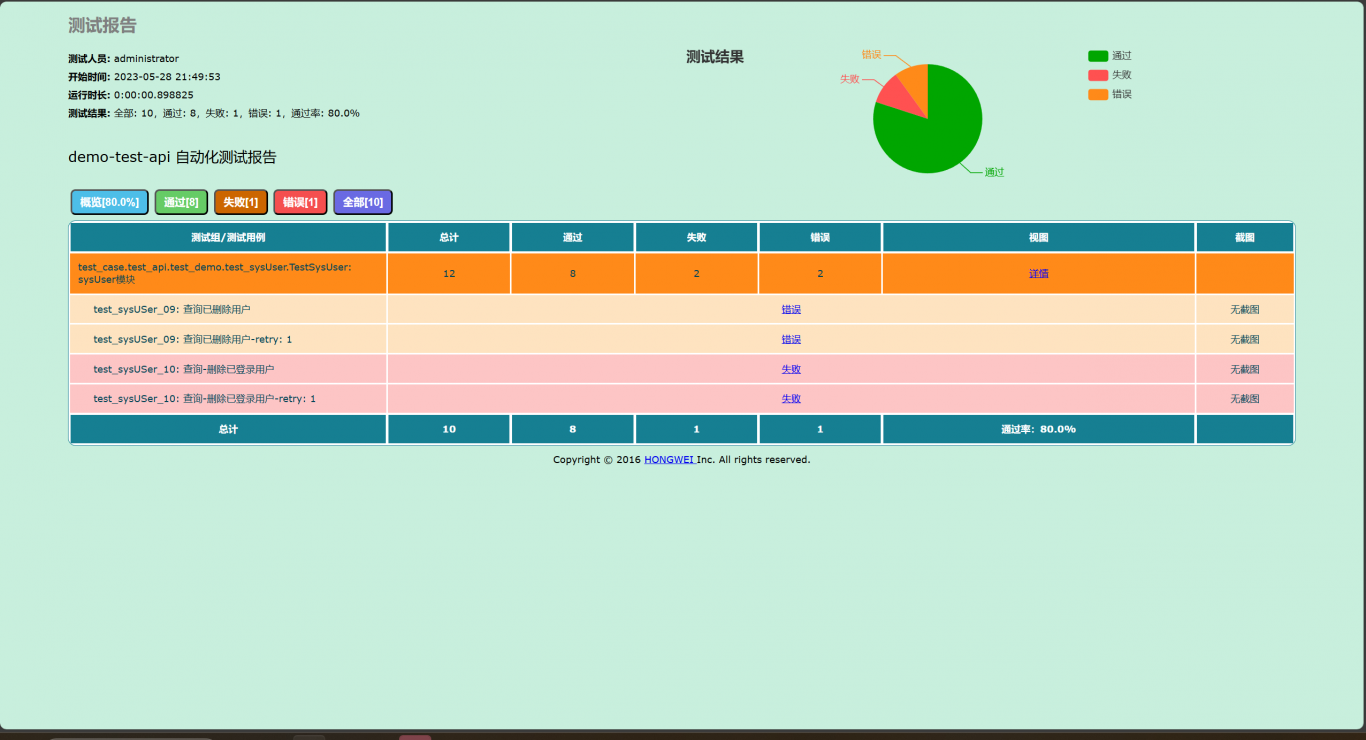Click the 测试结果 summary line with 通过率
Viewport: 1366px width, 740px height.
(x=214, y=113)
